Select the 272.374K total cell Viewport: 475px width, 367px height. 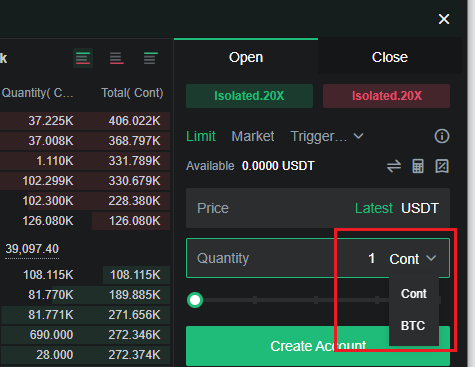coord(135,355)
